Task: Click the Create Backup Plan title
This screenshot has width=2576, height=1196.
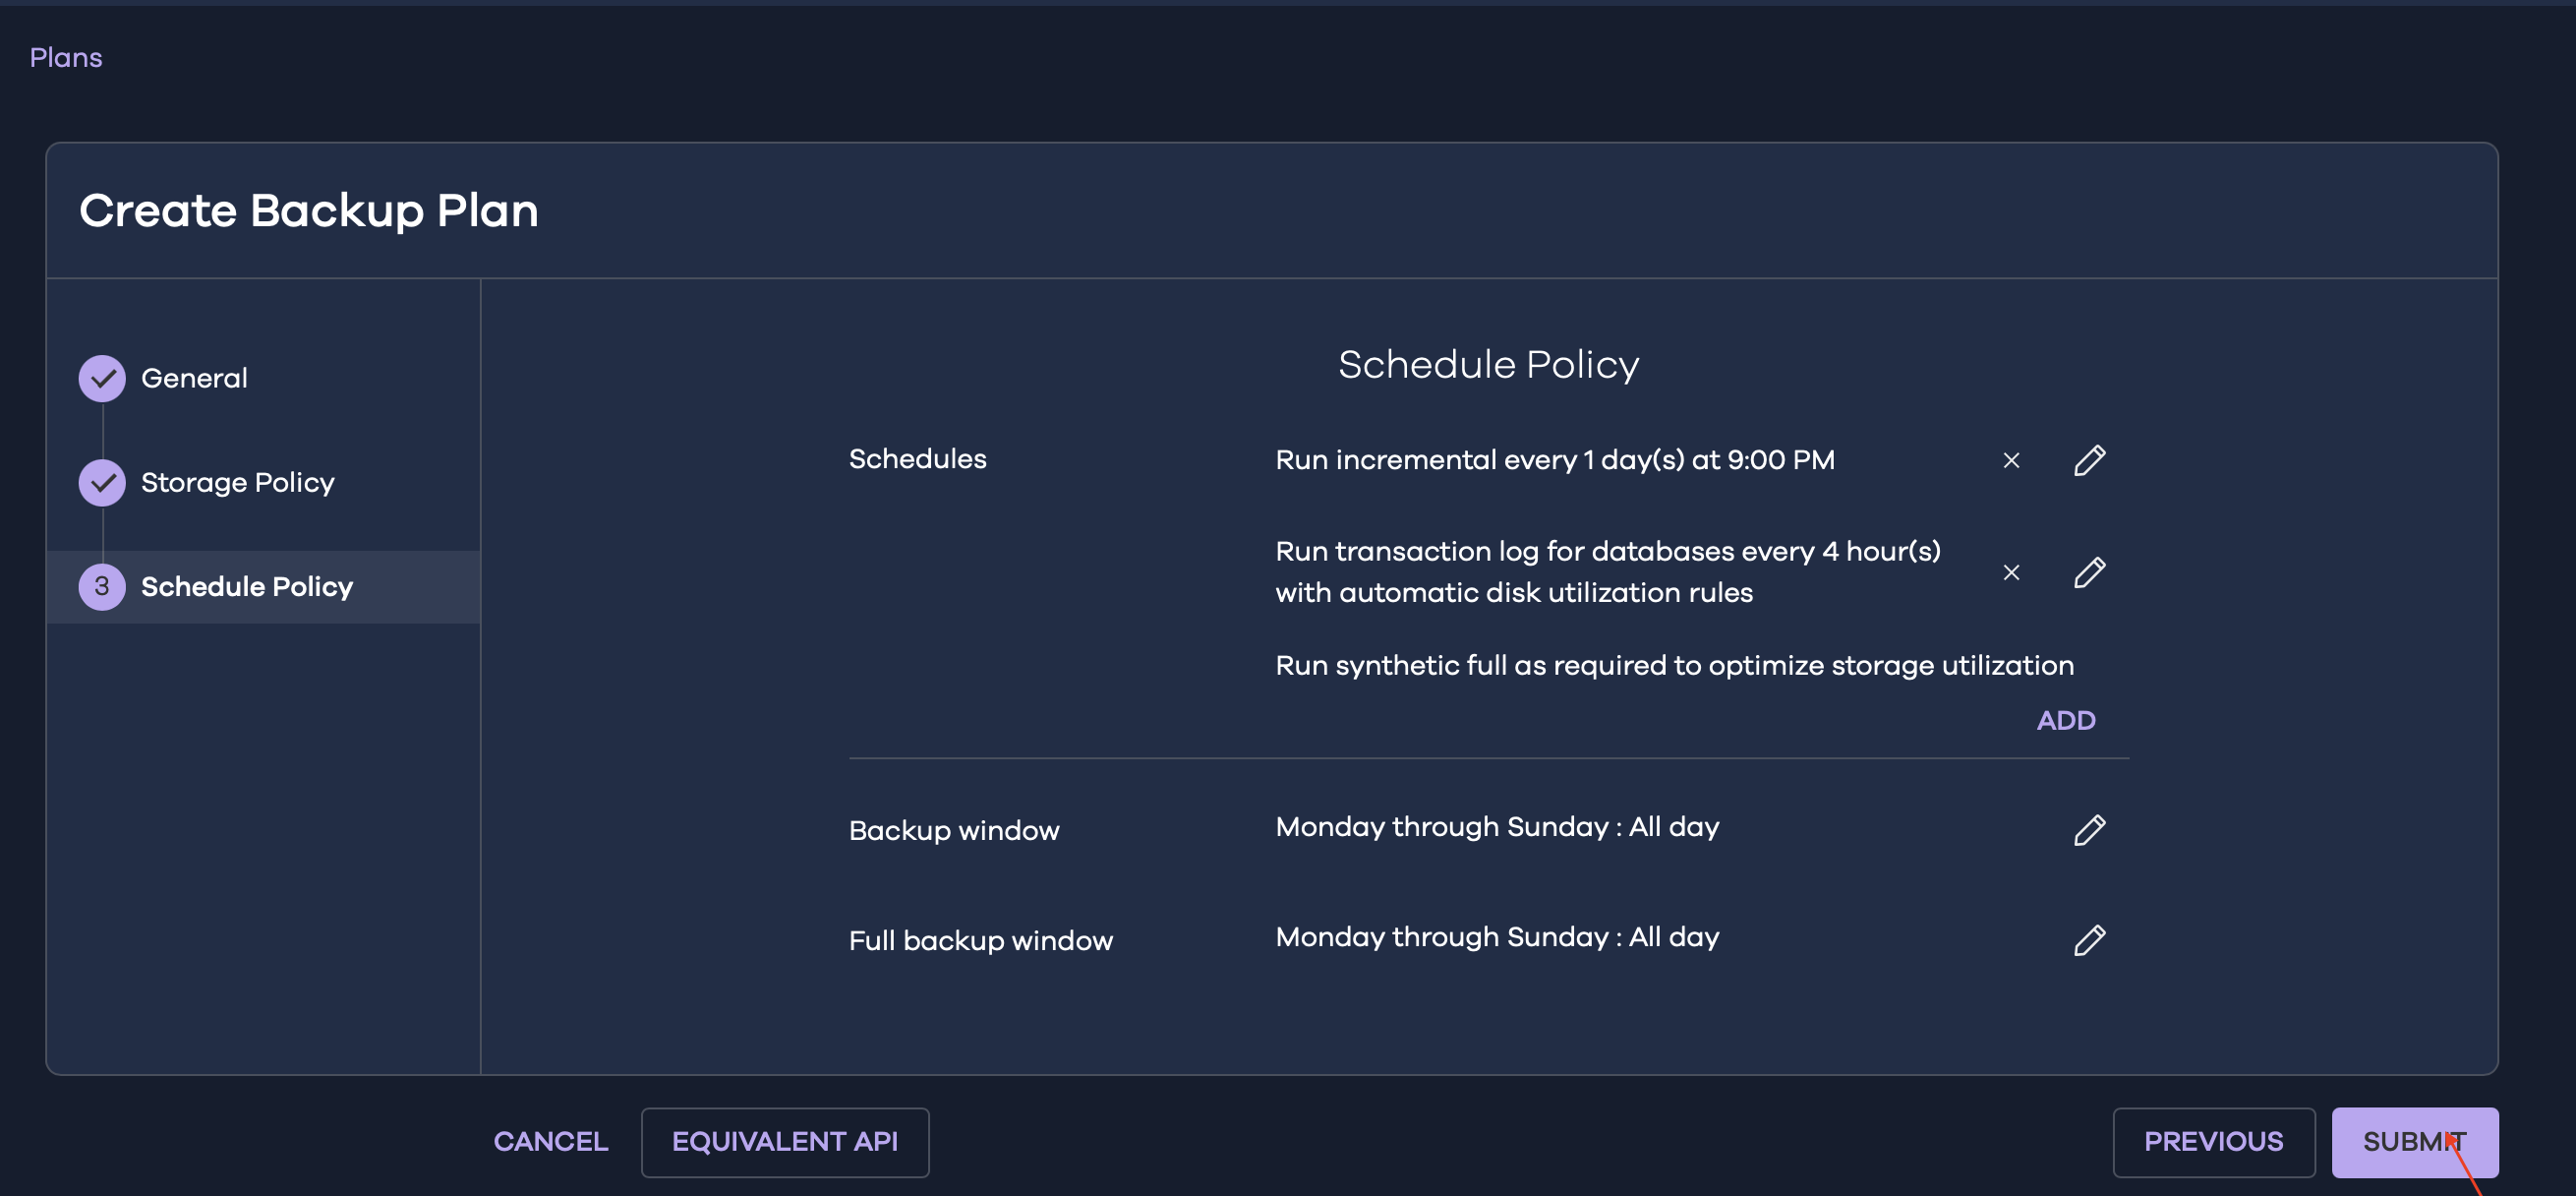Action: click(x=308, y=210)
